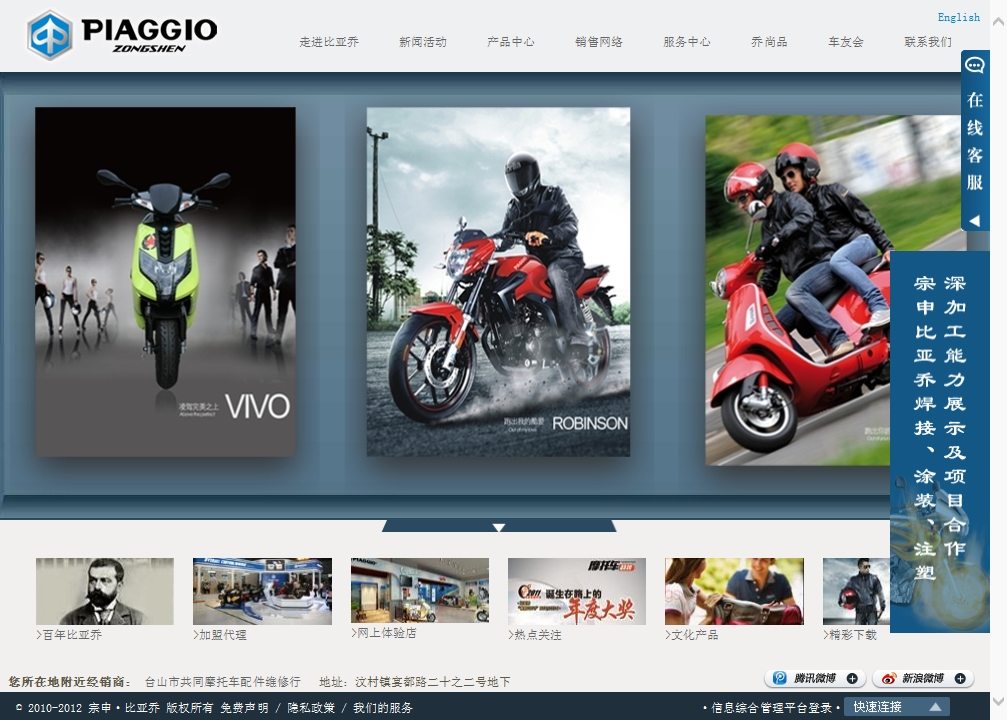This screenshot has height=720, width=1007.
Task: Click the online customer service chat bubble icon
Action: pos(974,66)
